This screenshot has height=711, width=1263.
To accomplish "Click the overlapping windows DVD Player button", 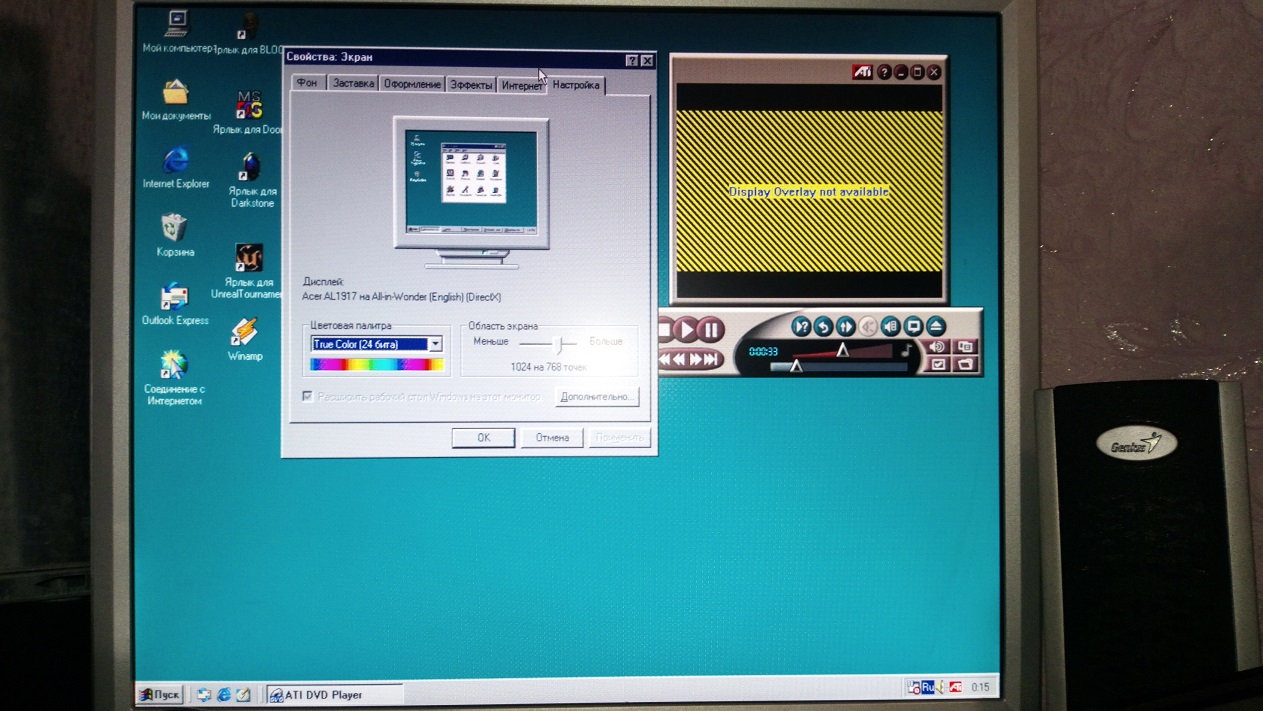I will pyautogui.click(x=965, y=346).
